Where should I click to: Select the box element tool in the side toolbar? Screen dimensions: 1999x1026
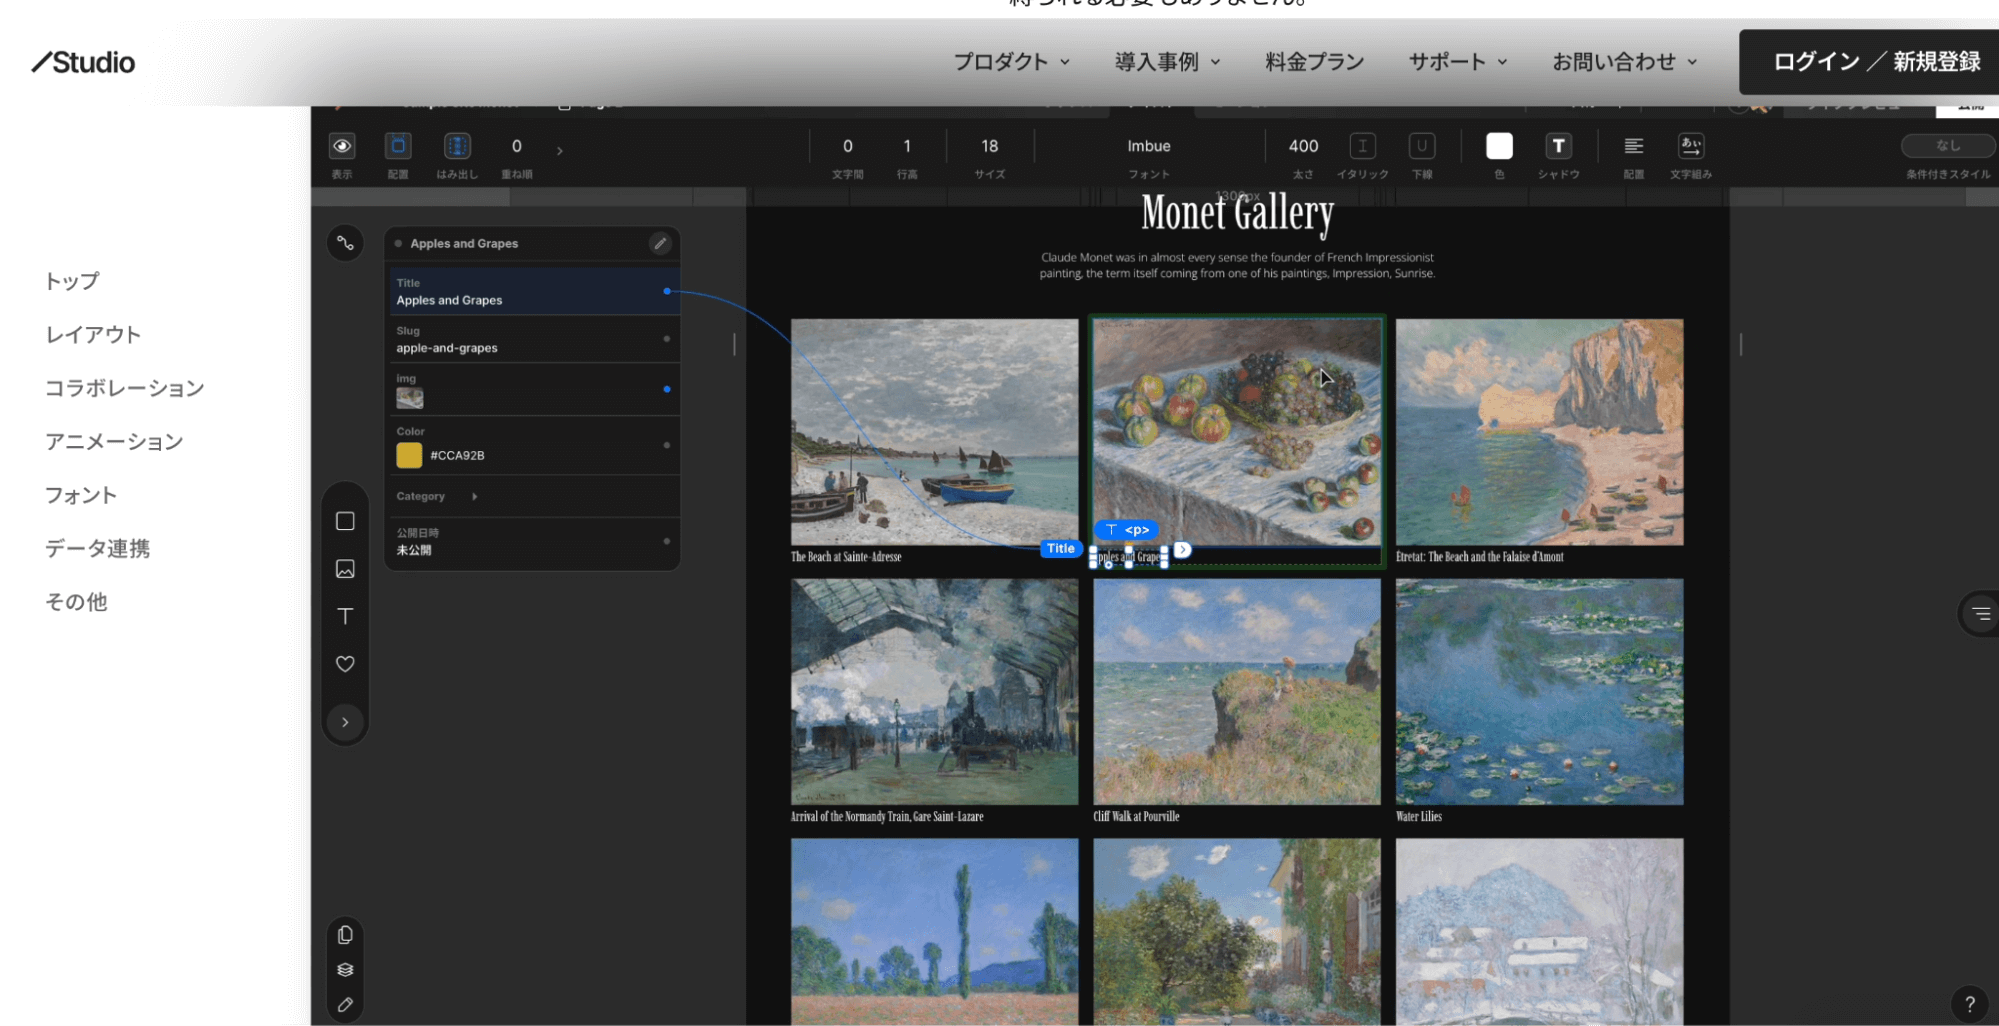point(345,521)
